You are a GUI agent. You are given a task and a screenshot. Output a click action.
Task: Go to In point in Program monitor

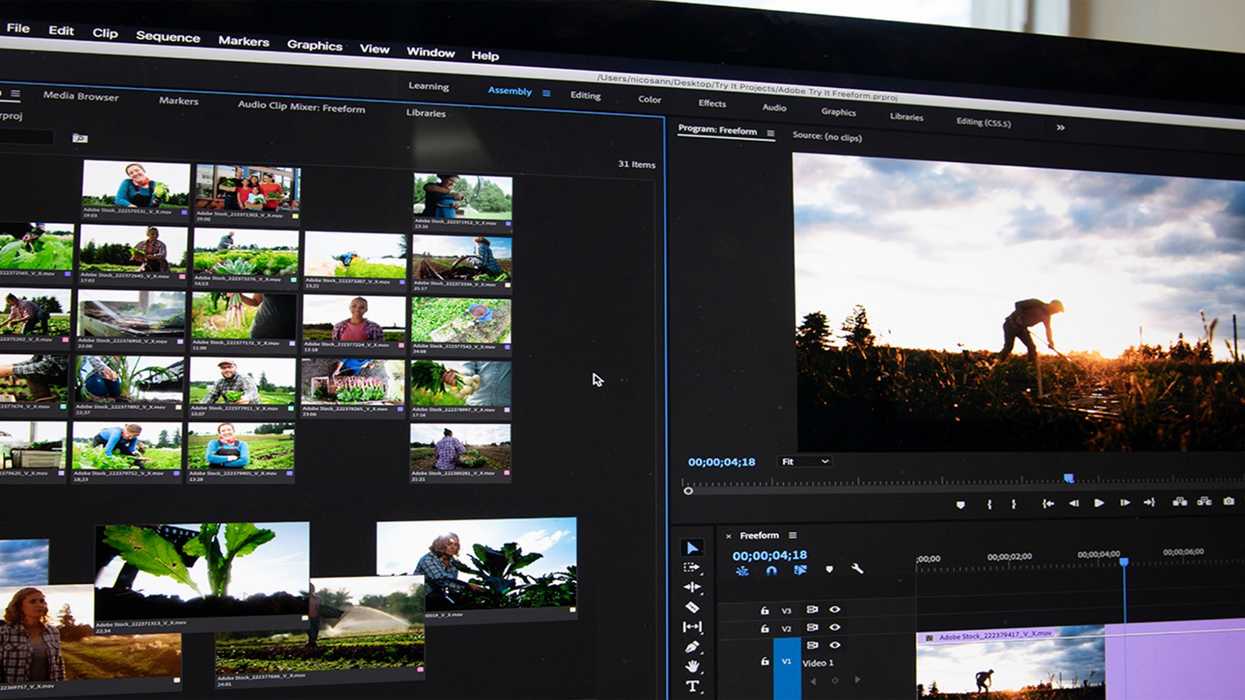pos(1048,504)
